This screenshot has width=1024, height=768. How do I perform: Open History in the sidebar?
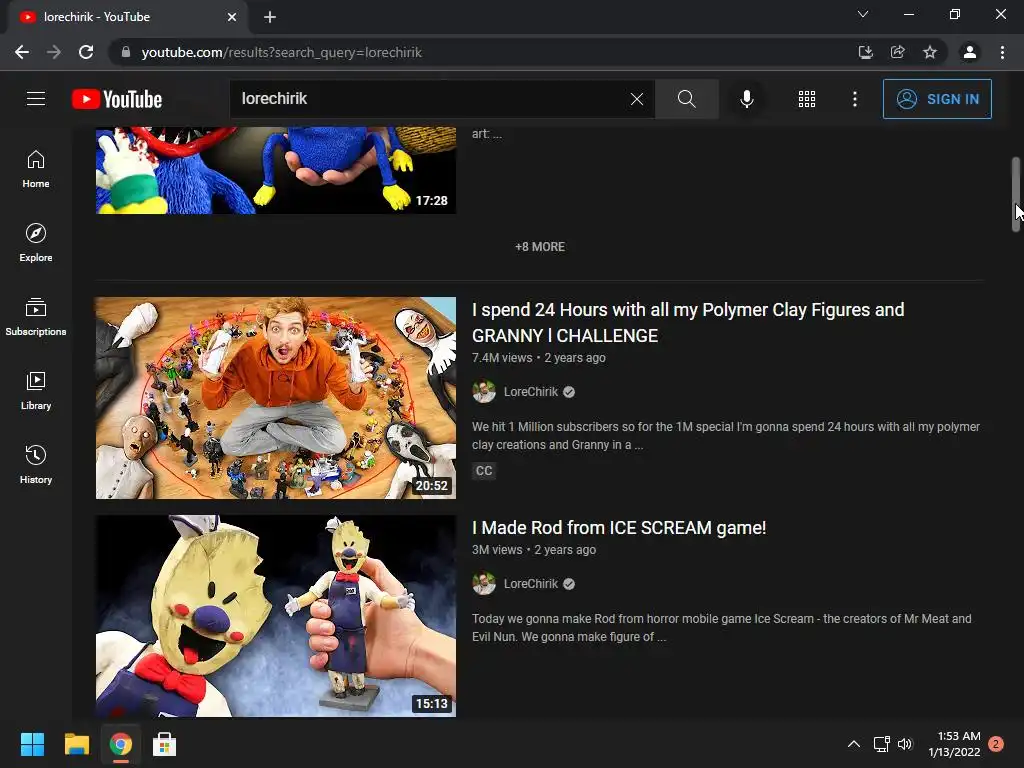click(x=36, y=464)
